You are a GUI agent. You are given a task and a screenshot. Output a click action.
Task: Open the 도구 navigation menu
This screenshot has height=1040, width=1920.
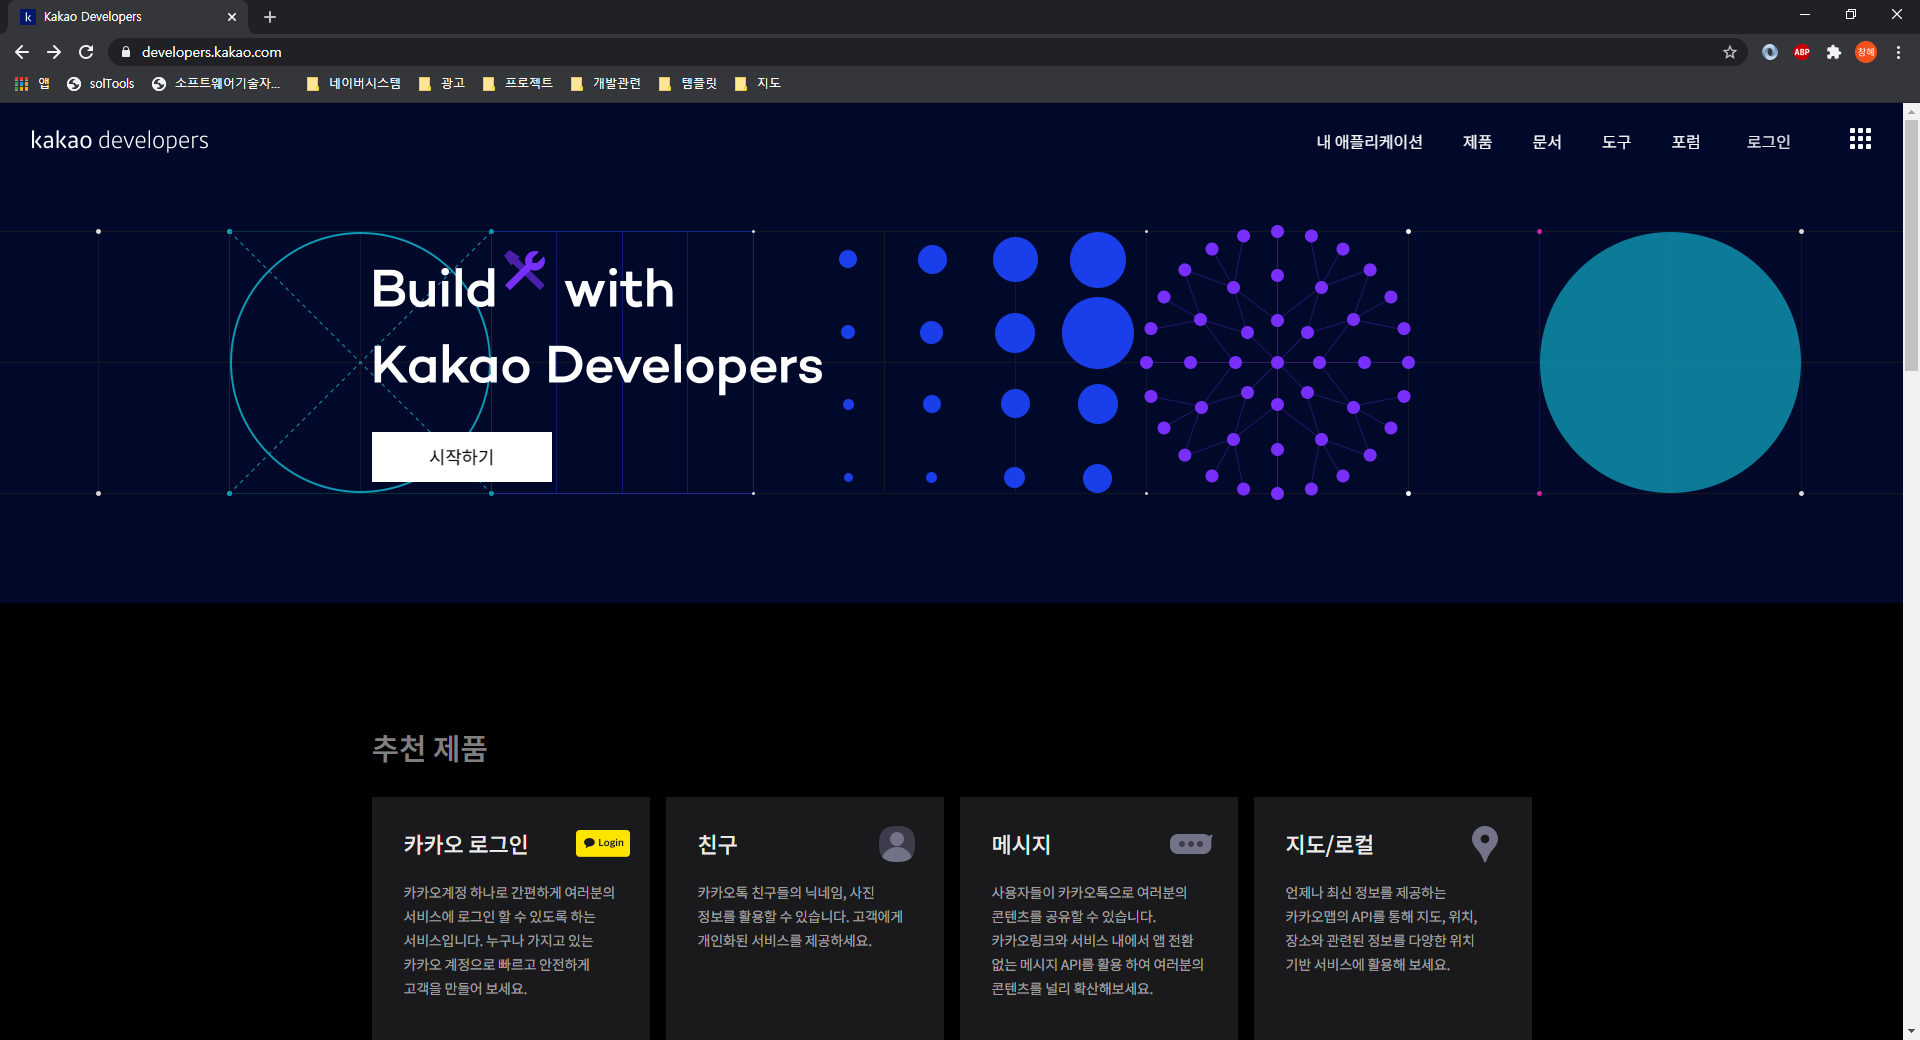1616,142
